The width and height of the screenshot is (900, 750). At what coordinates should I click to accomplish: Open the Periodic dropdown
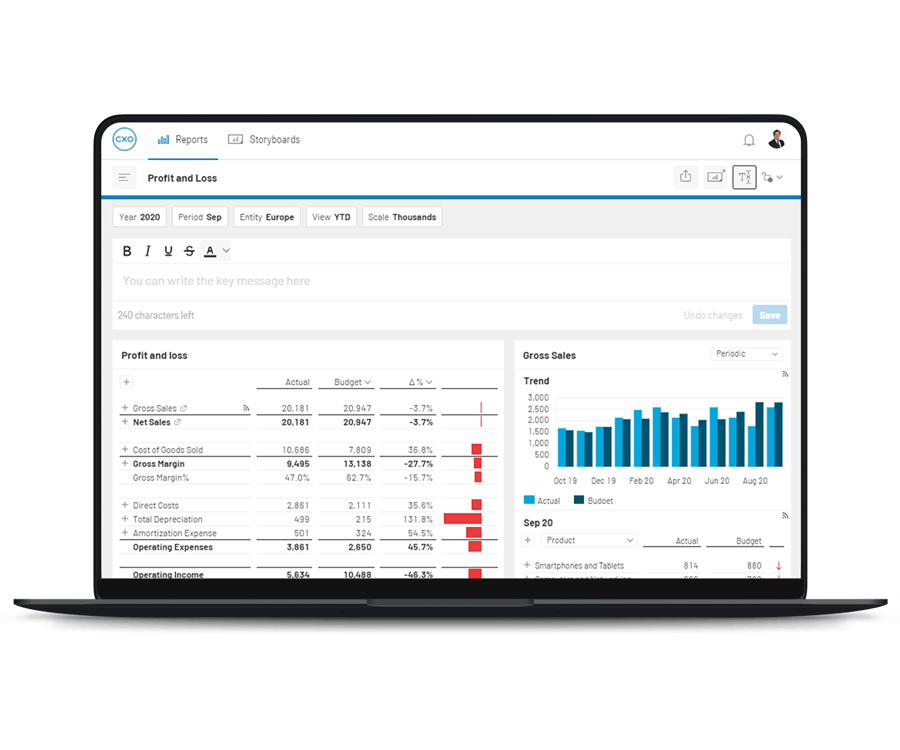746,354
